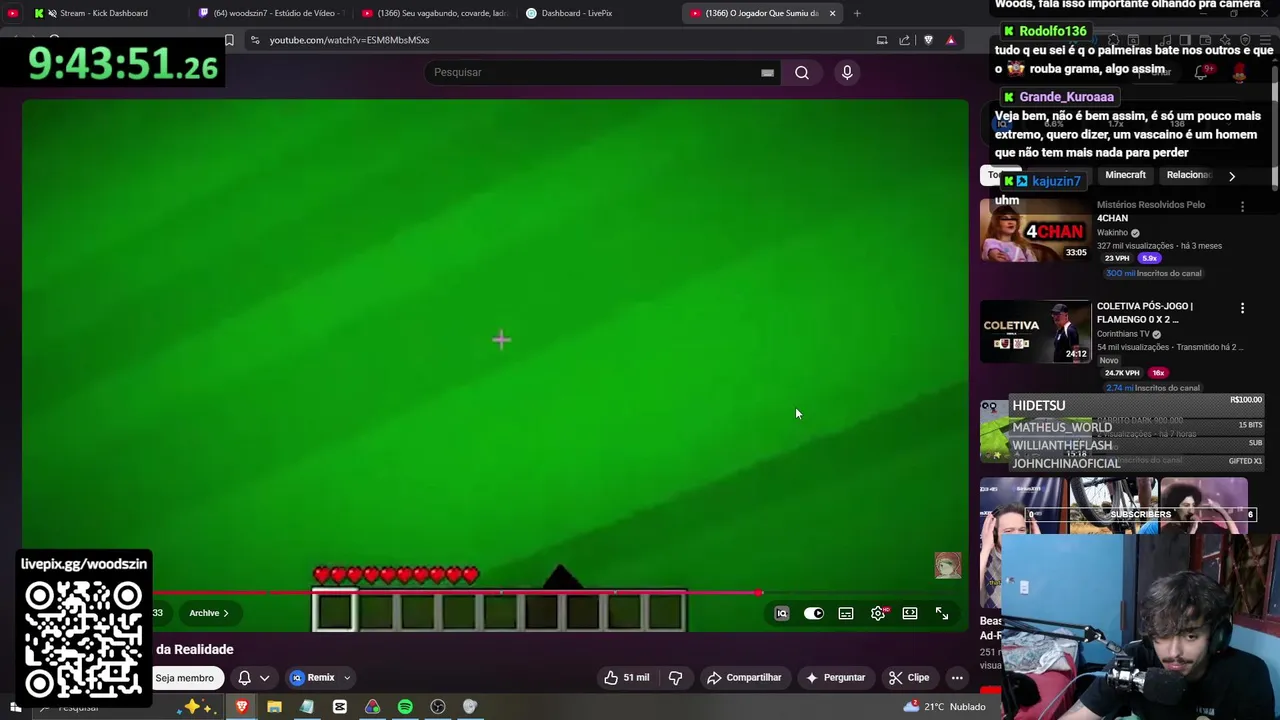Open options menu for COLETIVA video
This screenshot has height=720, width=1280.
pyautogui.click(x=1242, y=308)
